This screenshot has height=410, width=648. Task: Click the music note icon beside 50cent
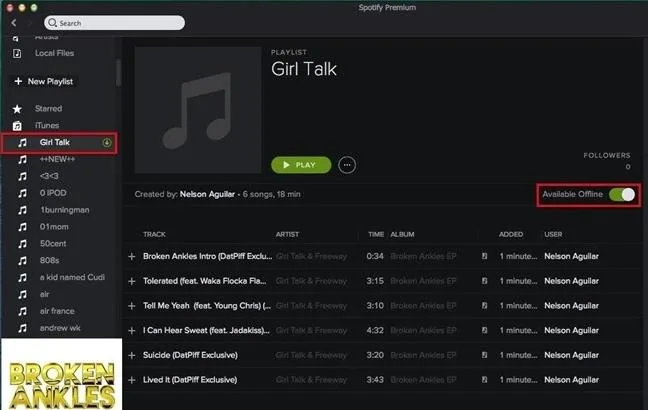point(22,244)
